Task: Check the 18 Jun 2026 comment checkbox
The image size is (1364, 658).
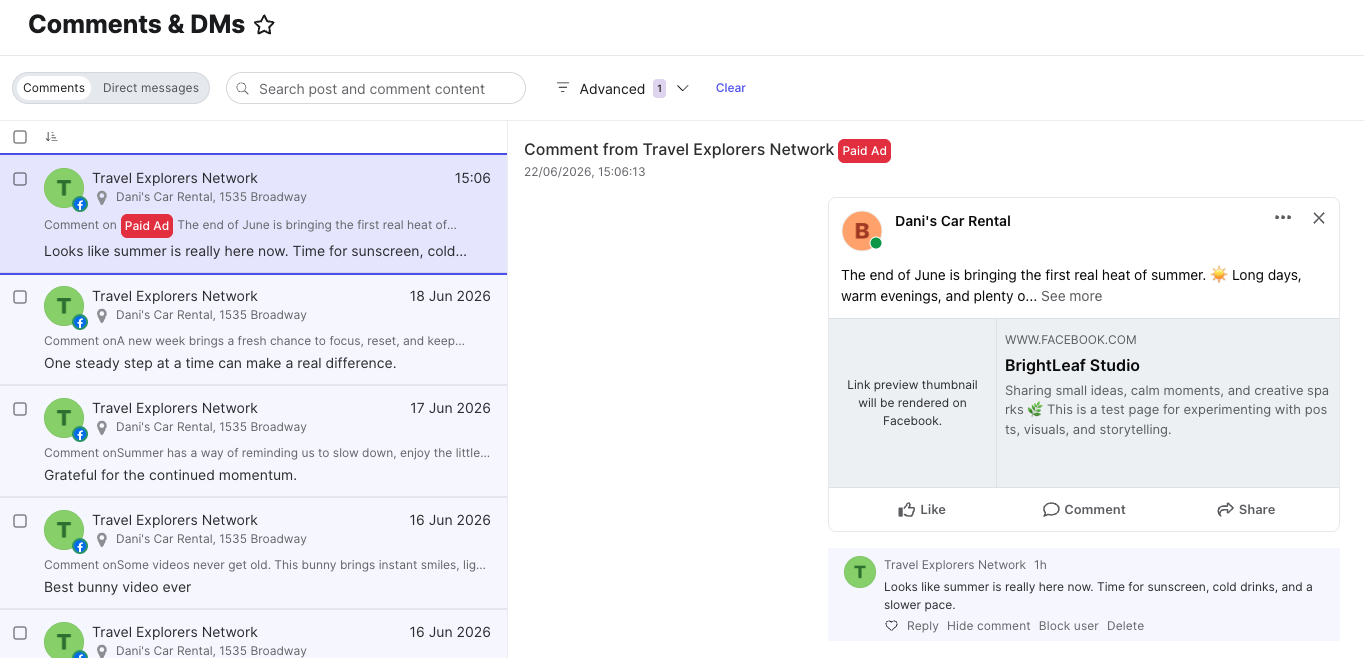Action: click(x=20, y=297)
